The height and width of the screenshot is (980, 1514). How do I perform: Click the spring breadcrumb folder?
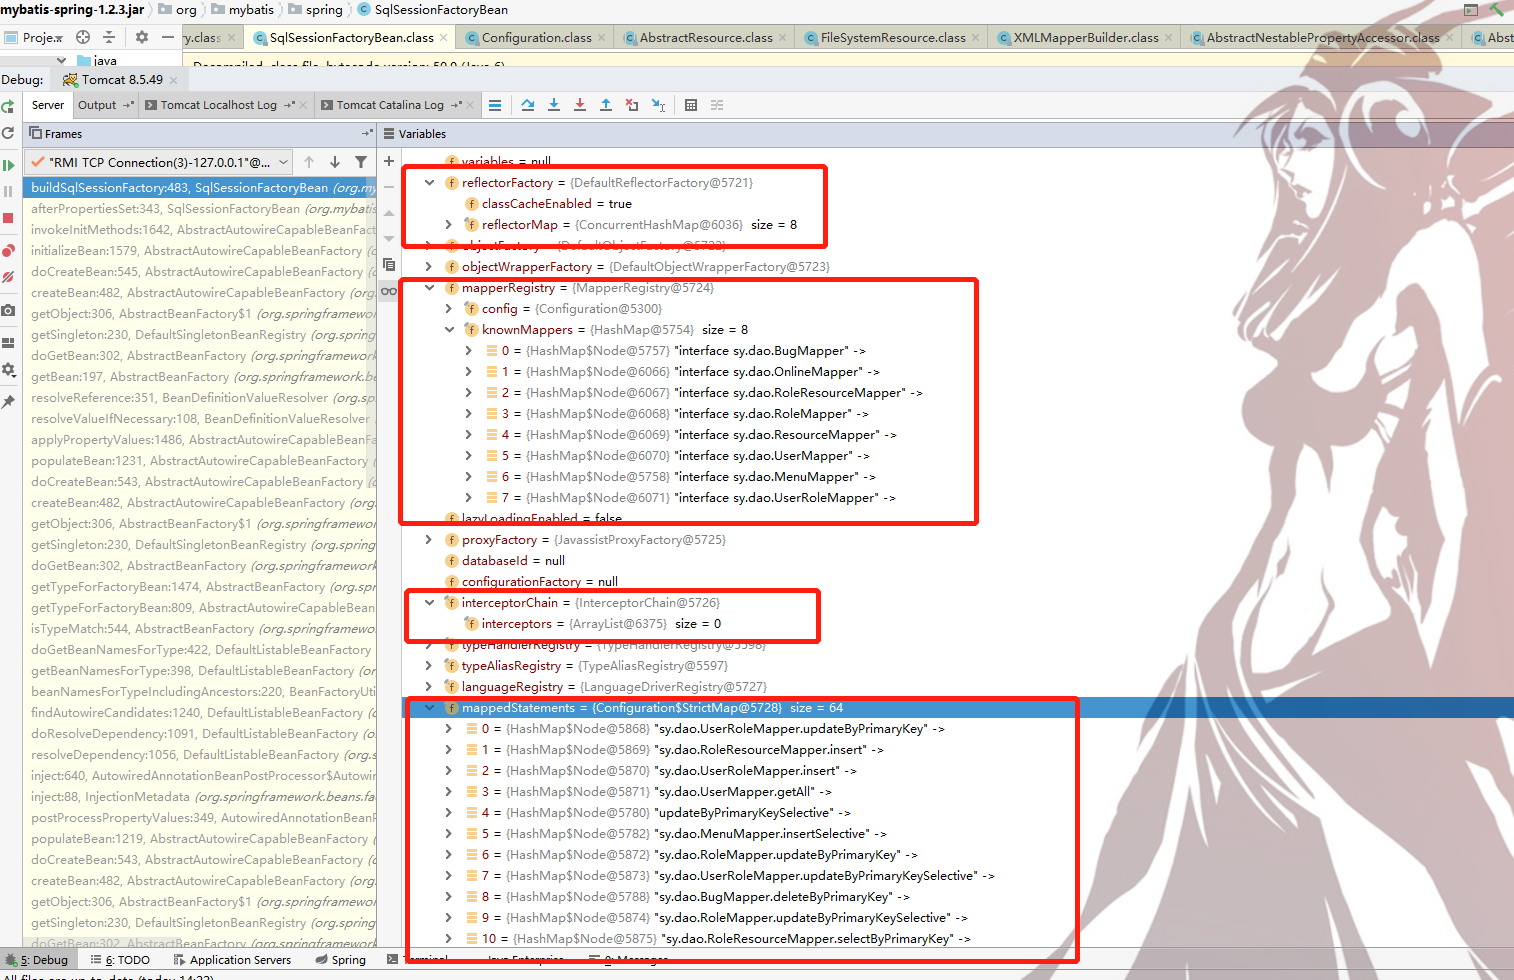(315, 9)
